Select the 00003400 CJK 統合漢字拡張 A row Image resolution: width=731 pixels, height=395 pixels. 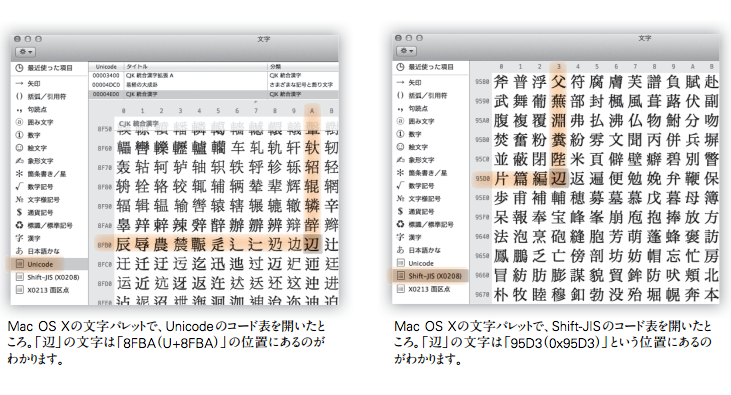(214, 75)
